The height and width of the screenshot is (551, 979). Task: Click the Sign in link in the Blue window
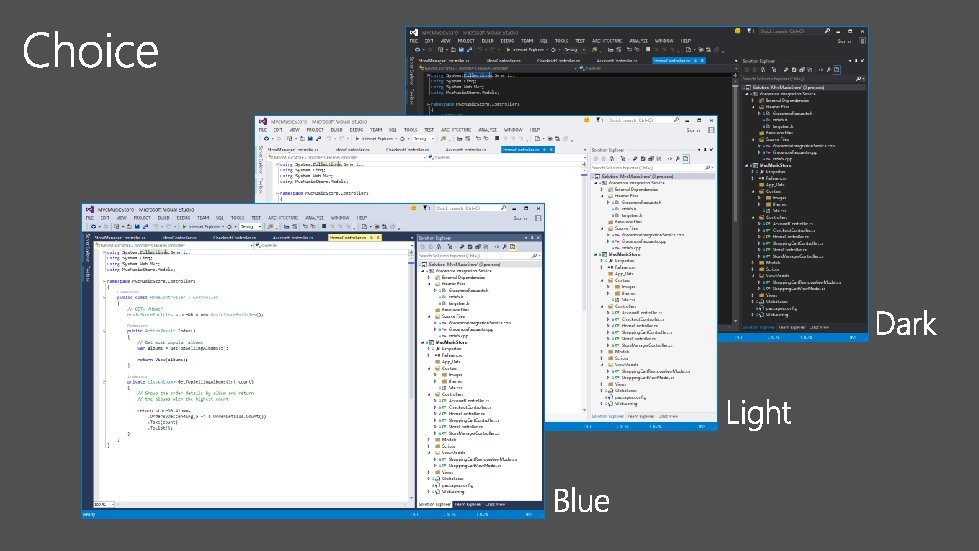[521, 218]
